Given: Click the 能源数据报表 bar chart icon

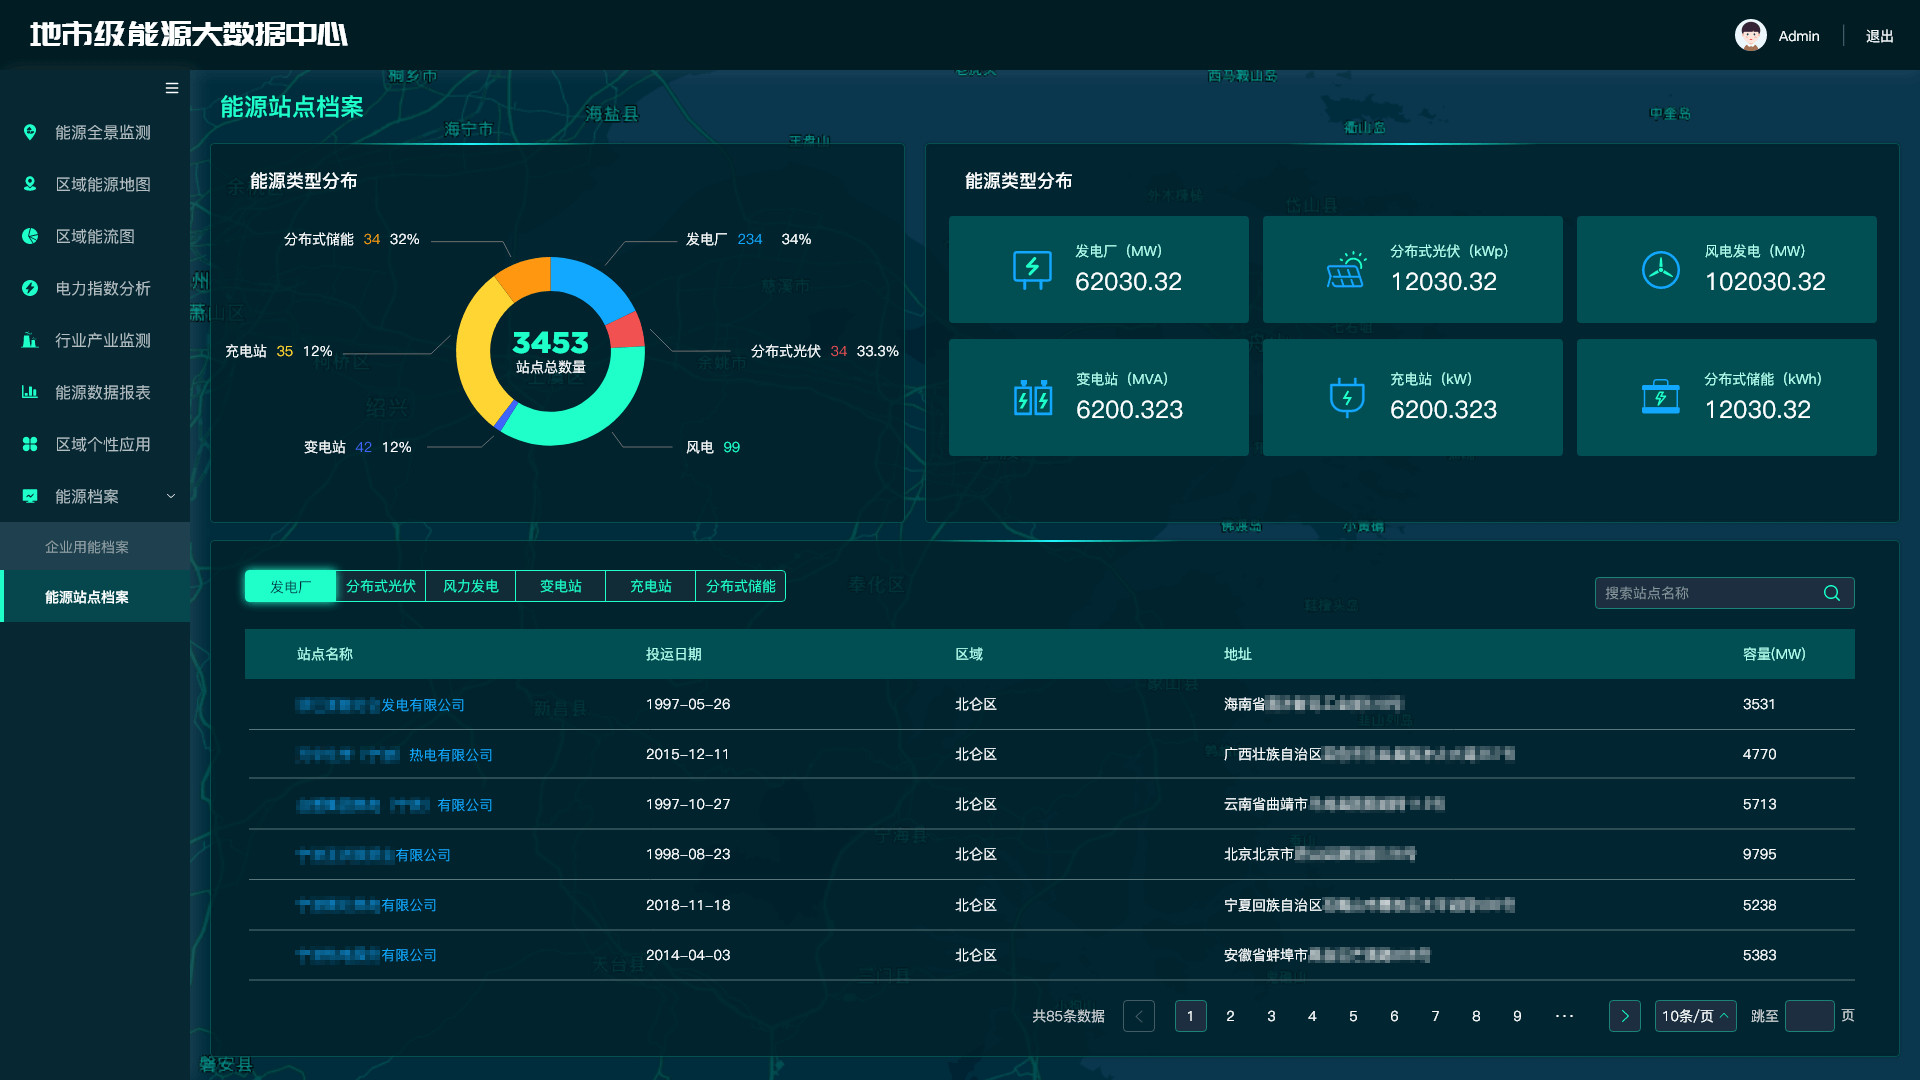Looking at the screenshot, I should coord(30,392).
